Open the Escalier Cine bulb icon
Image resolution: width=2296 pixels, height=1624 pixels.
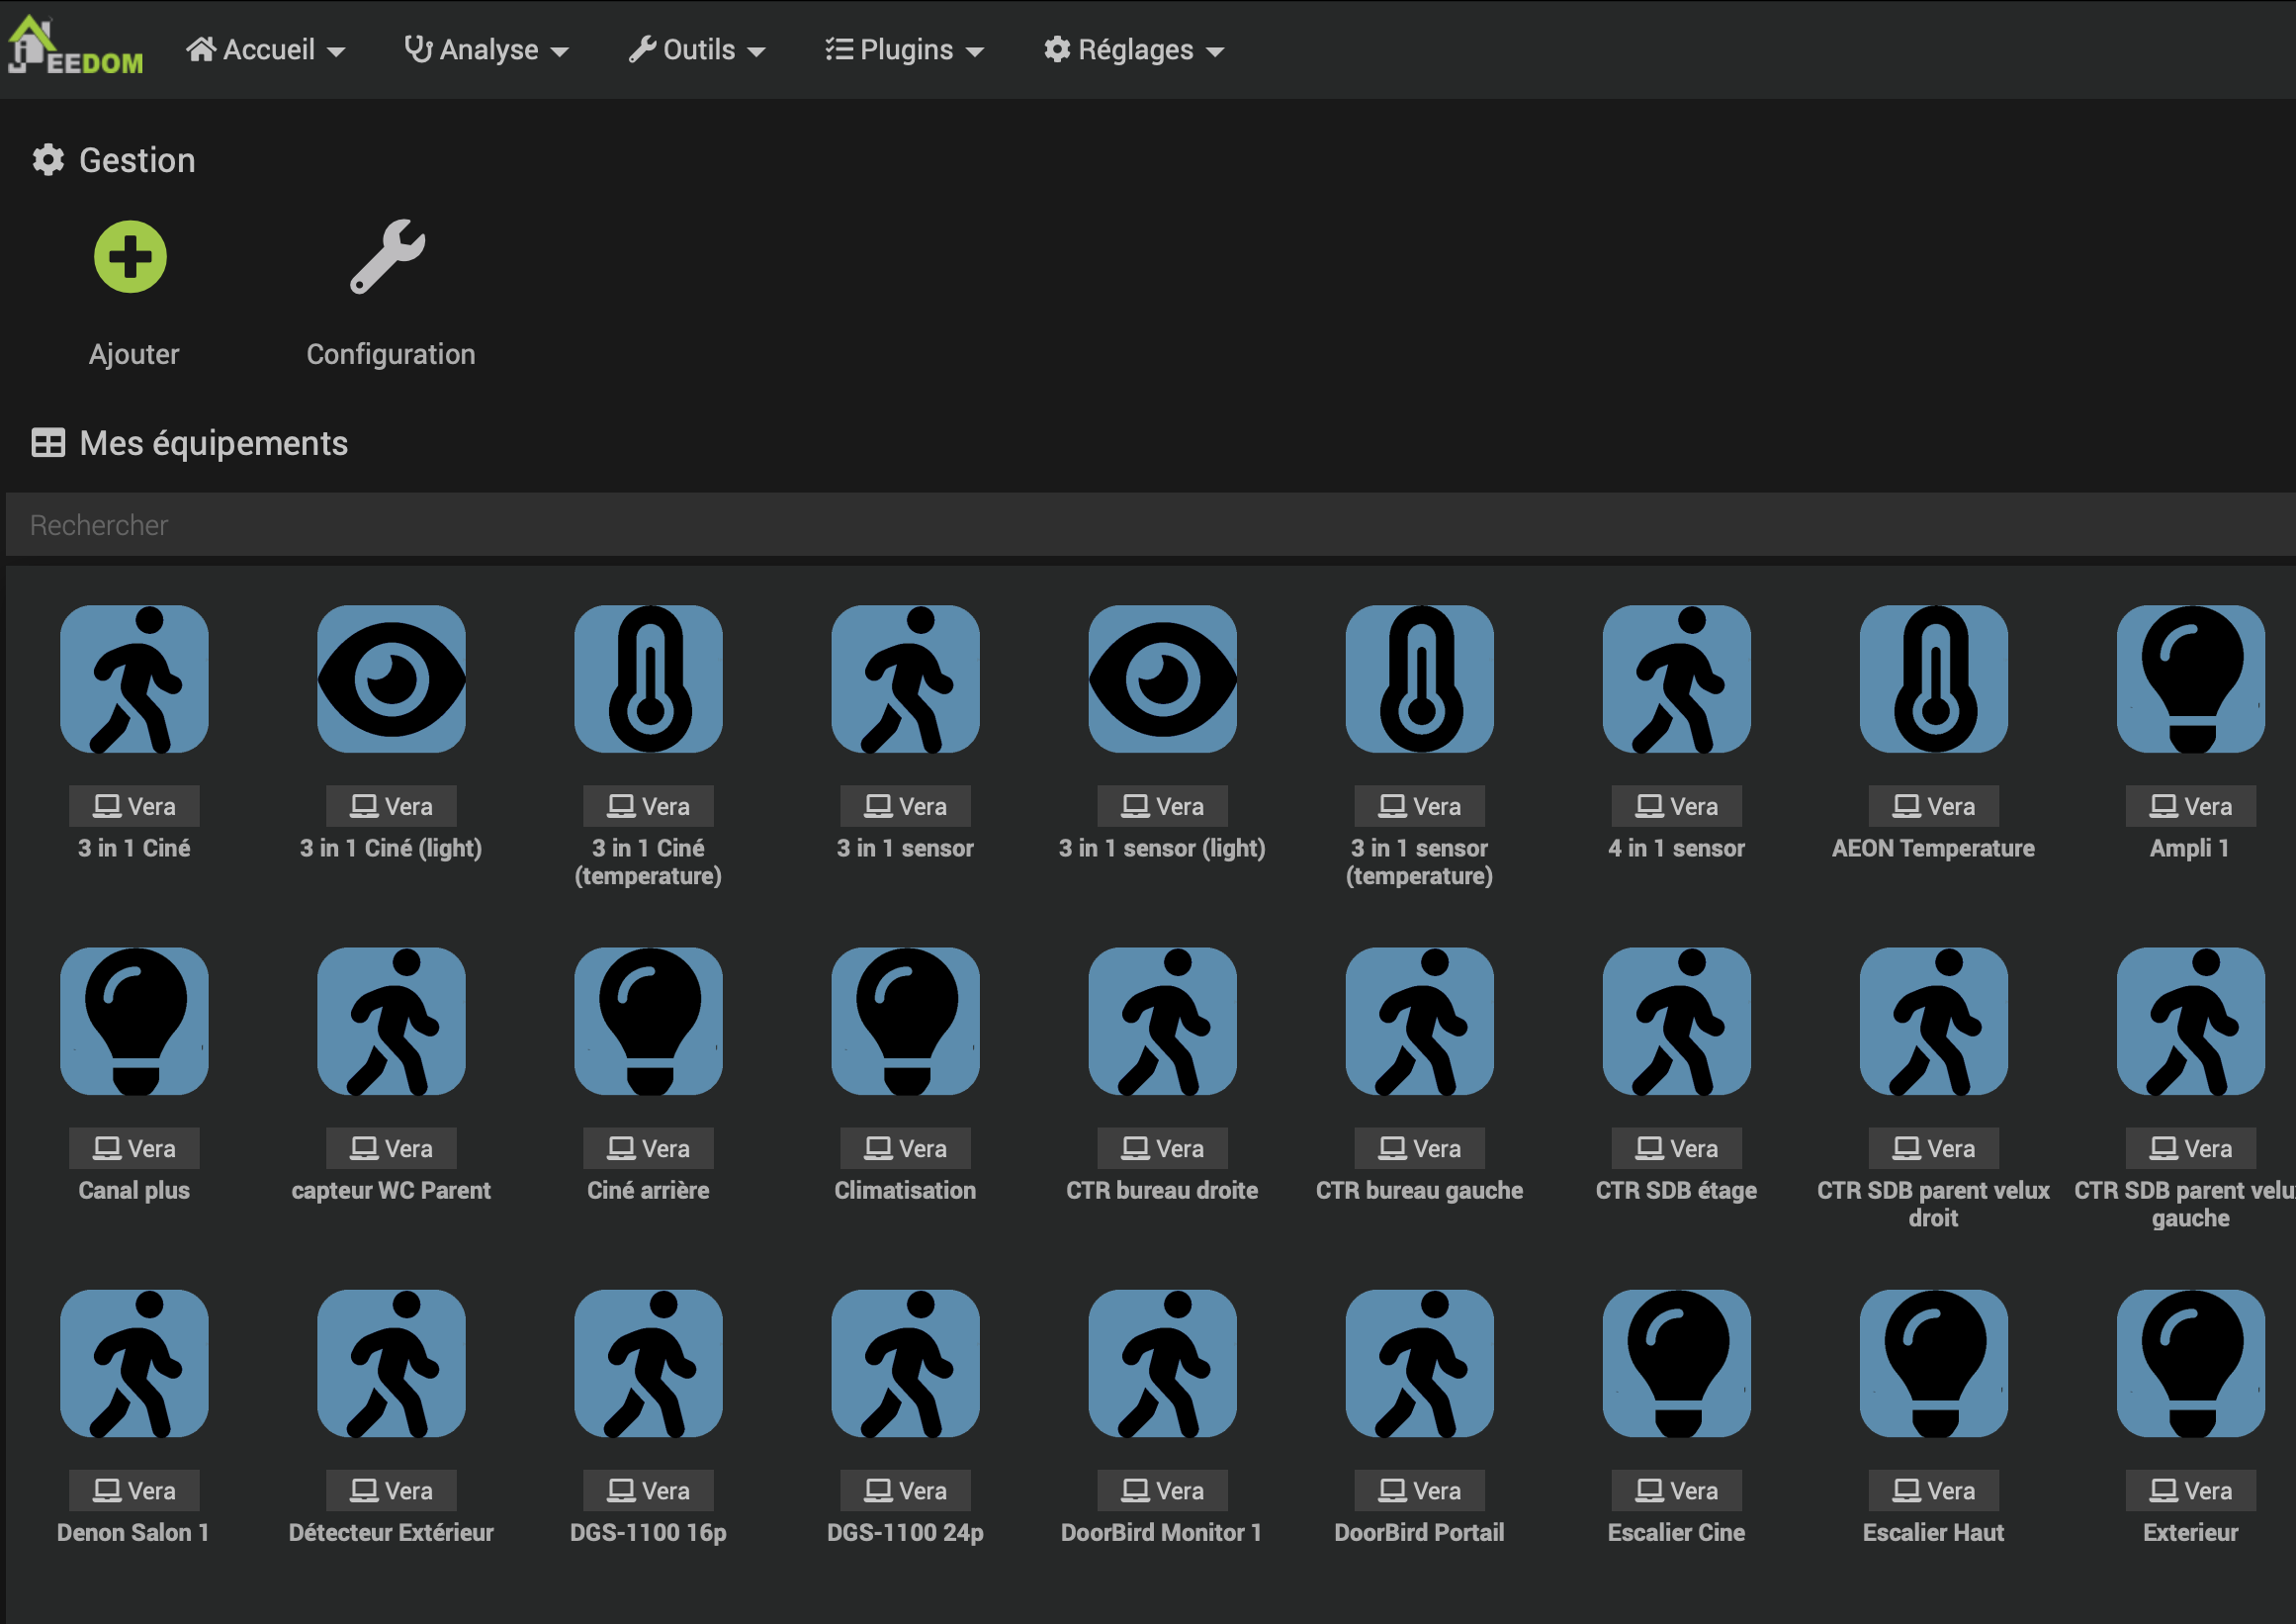pos(1676,1363)
